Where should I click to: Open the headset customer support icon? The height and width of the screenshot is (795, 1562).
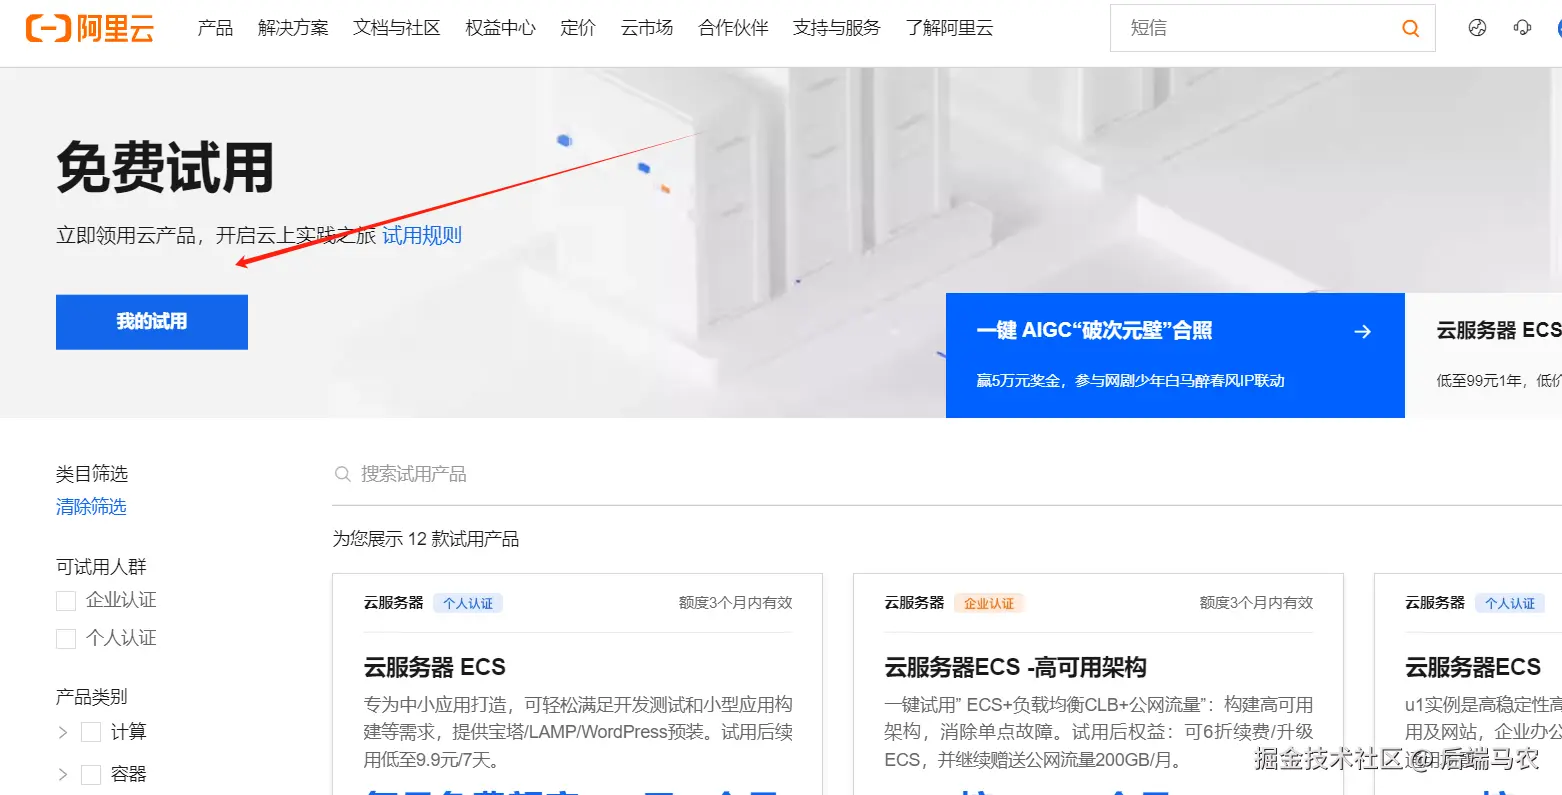click(x=1522, y=28)
